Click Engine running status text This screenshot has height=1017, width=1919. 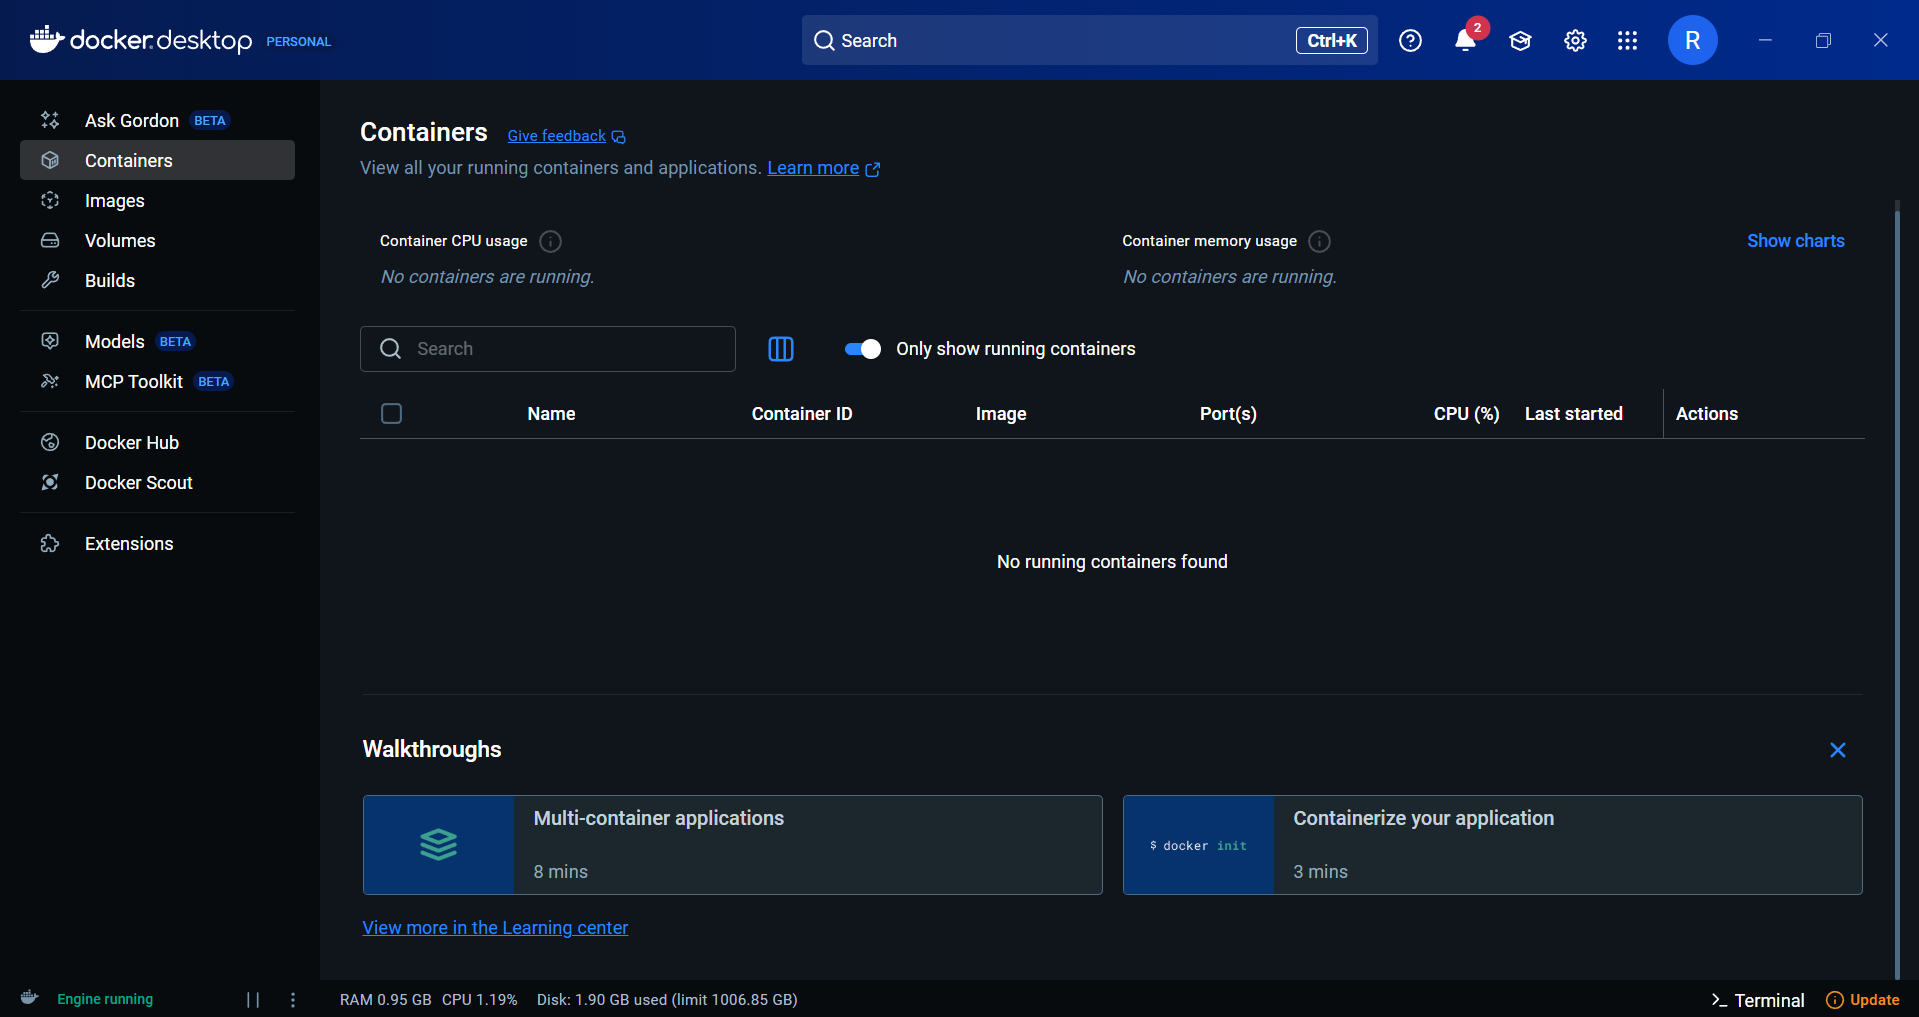pos(105,999)
